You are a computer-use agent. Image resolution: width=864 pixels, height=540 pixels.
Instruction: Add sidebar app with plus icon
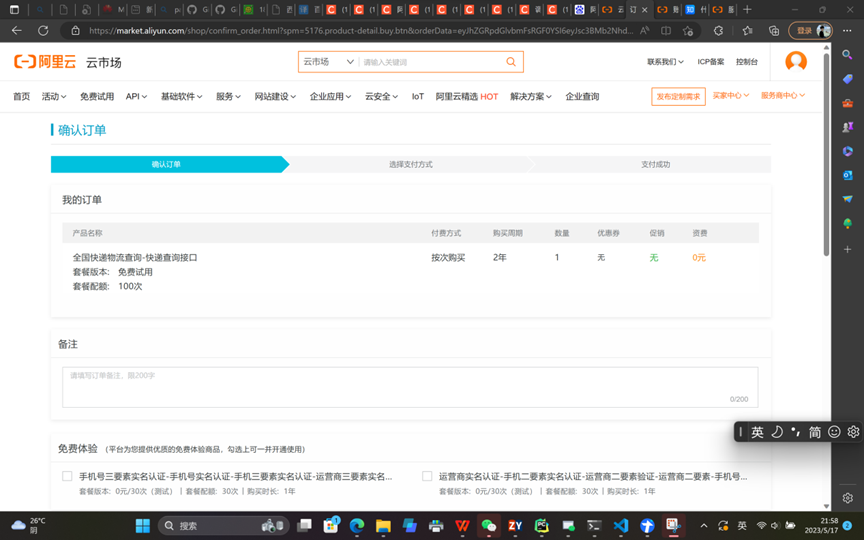click(x=847, y=250)
